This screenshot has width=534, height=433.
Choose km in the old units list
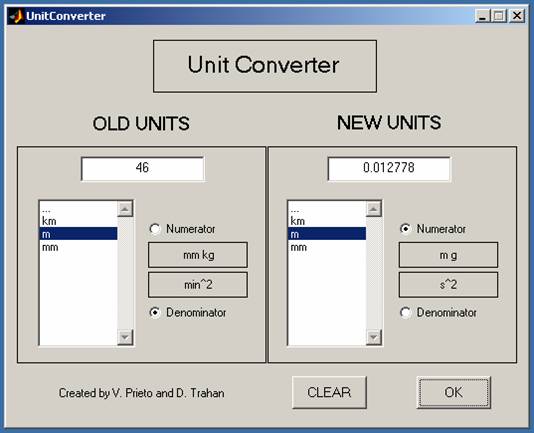click(79, 221)
